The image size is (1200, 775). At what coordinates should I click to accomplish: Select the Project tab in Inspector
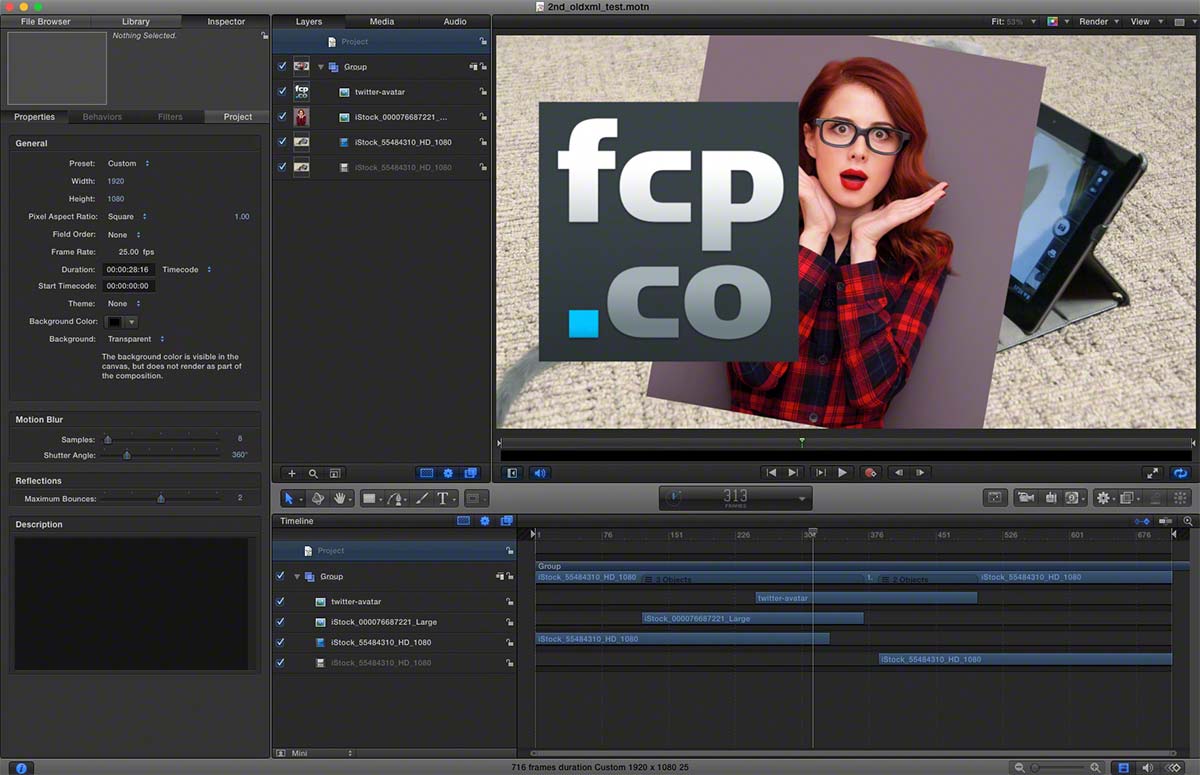pyautogui.click(x=237, y=117)
